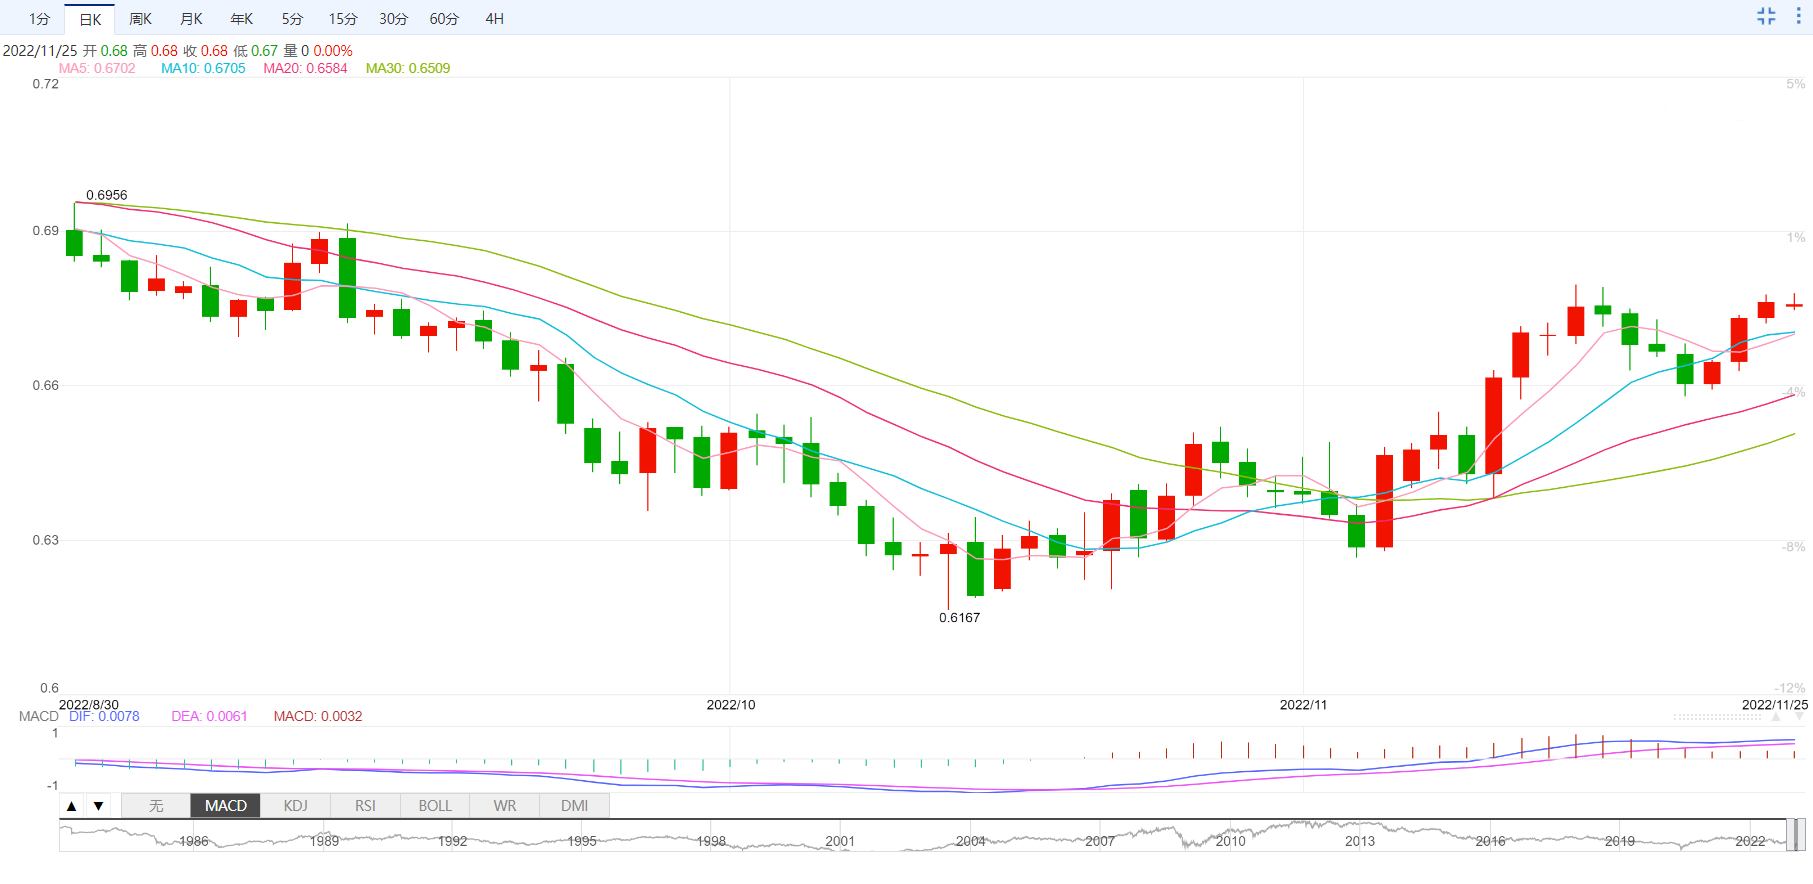
Task: Click the 2022/10 date axis label
Action: [731, 705]
